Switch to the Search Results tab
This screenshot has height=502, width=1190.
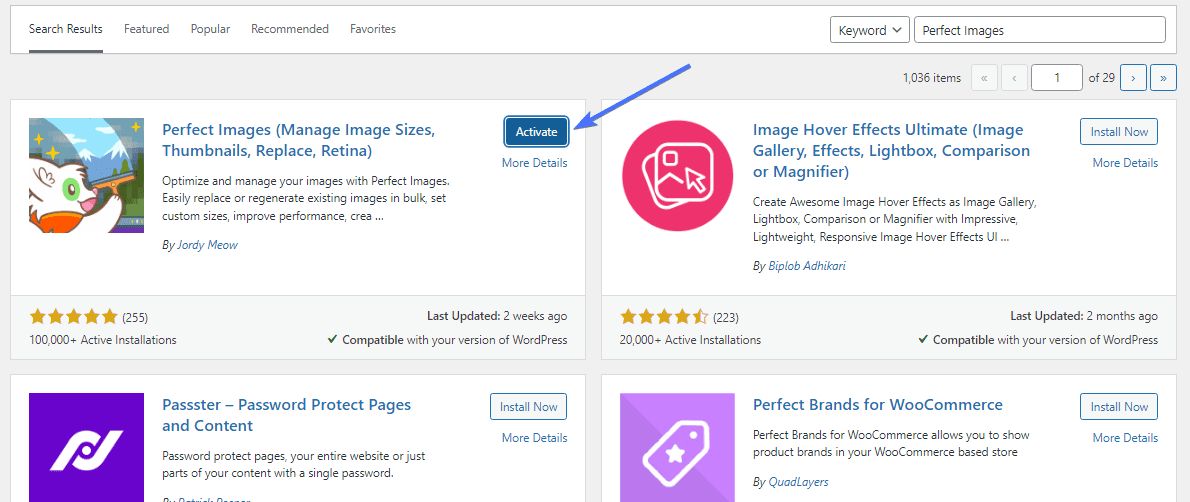pyautogui.click(x=65, y=30)
